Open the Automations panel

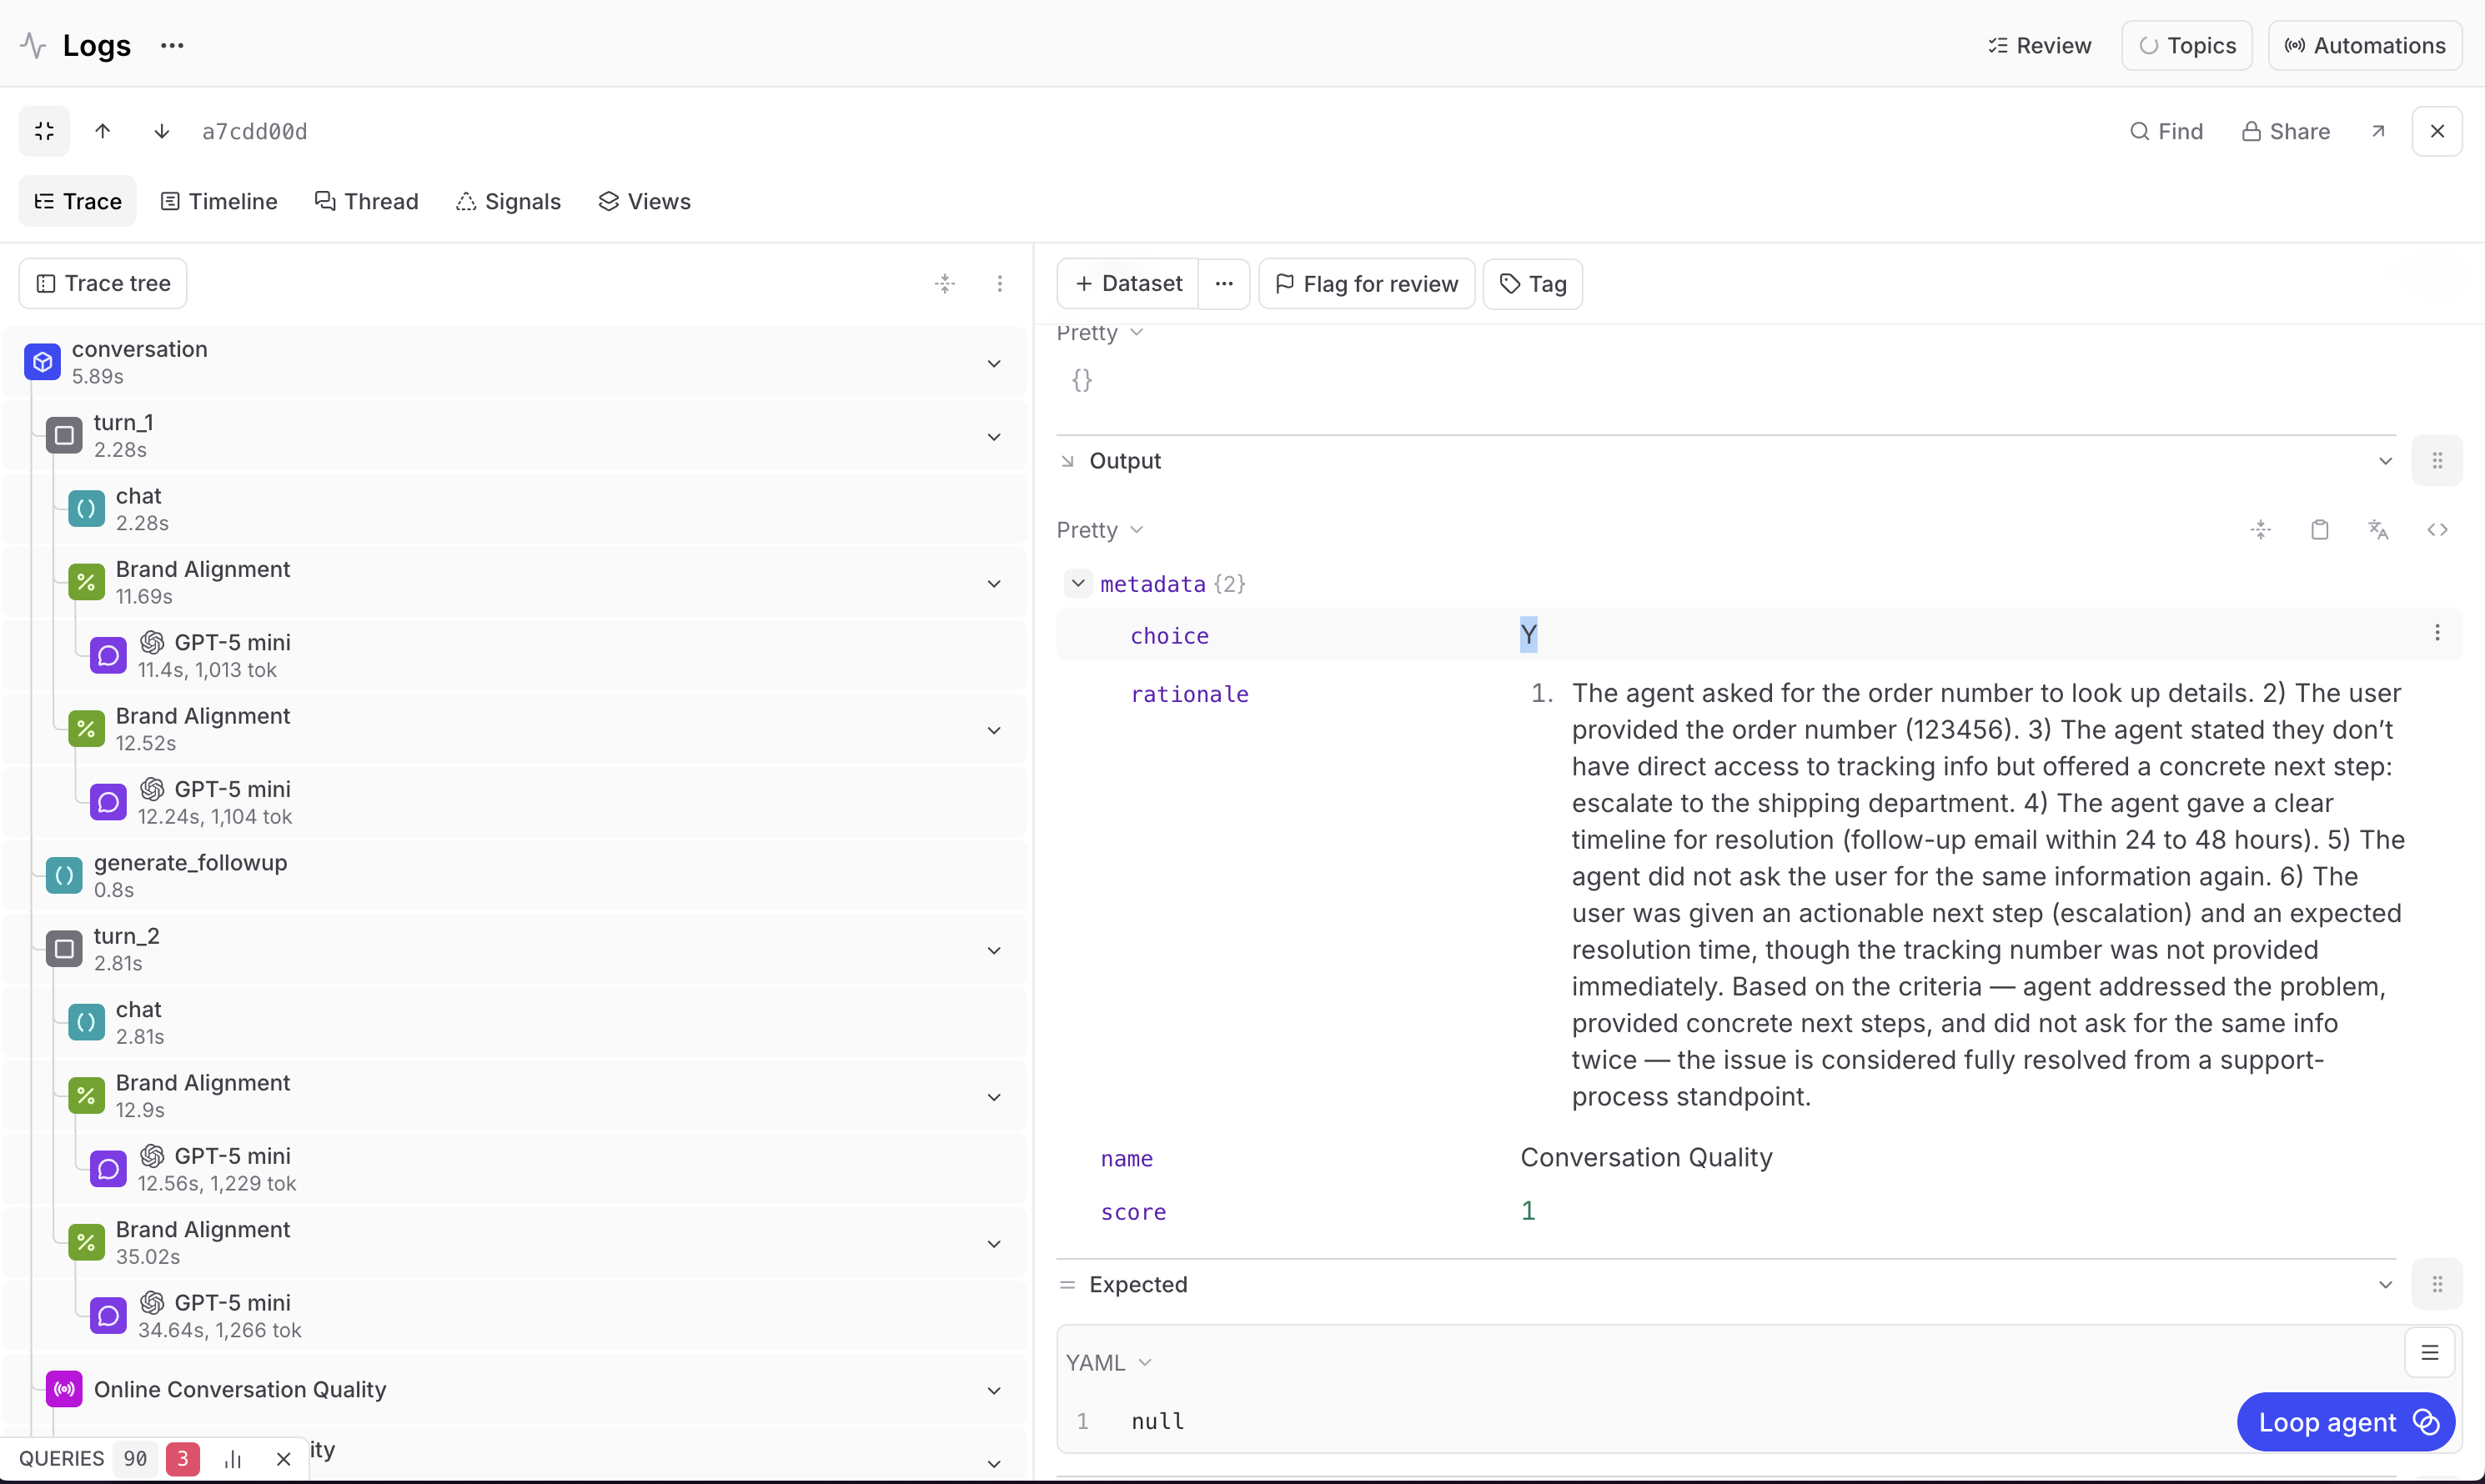(x=2365, y=45)
